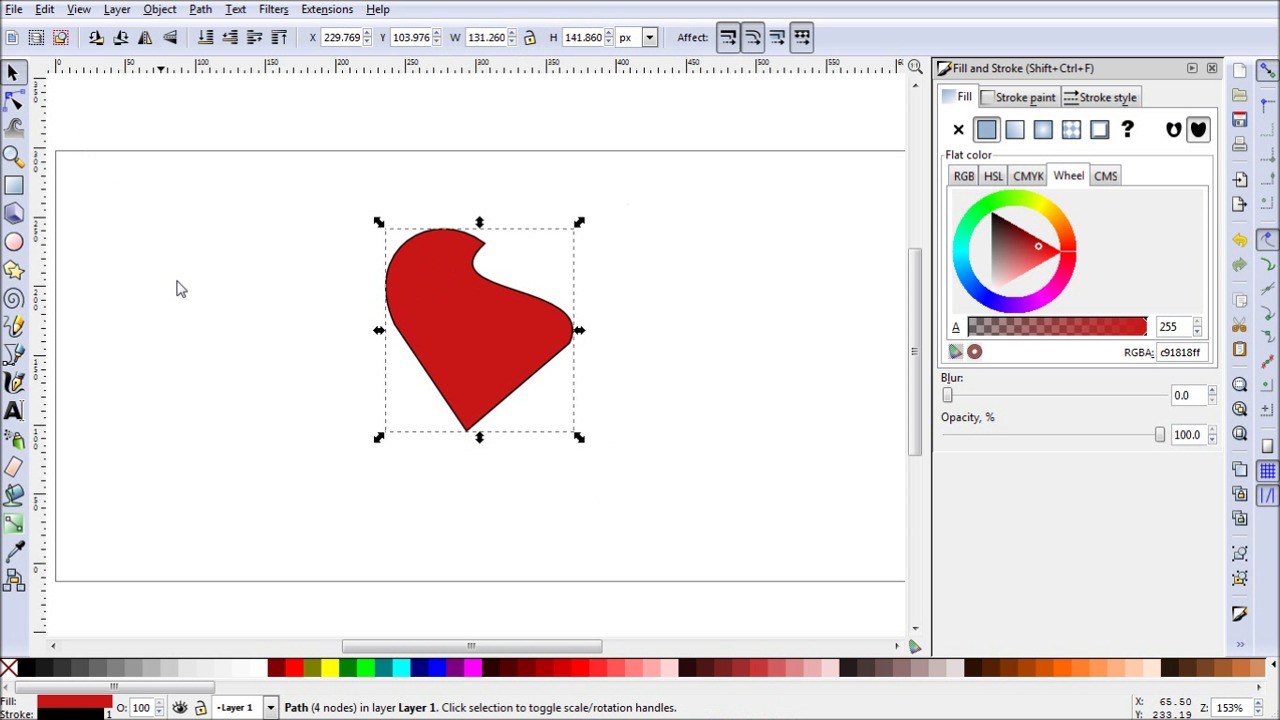Activate the Text tool
1280x720 pixels.
(14, 411)
